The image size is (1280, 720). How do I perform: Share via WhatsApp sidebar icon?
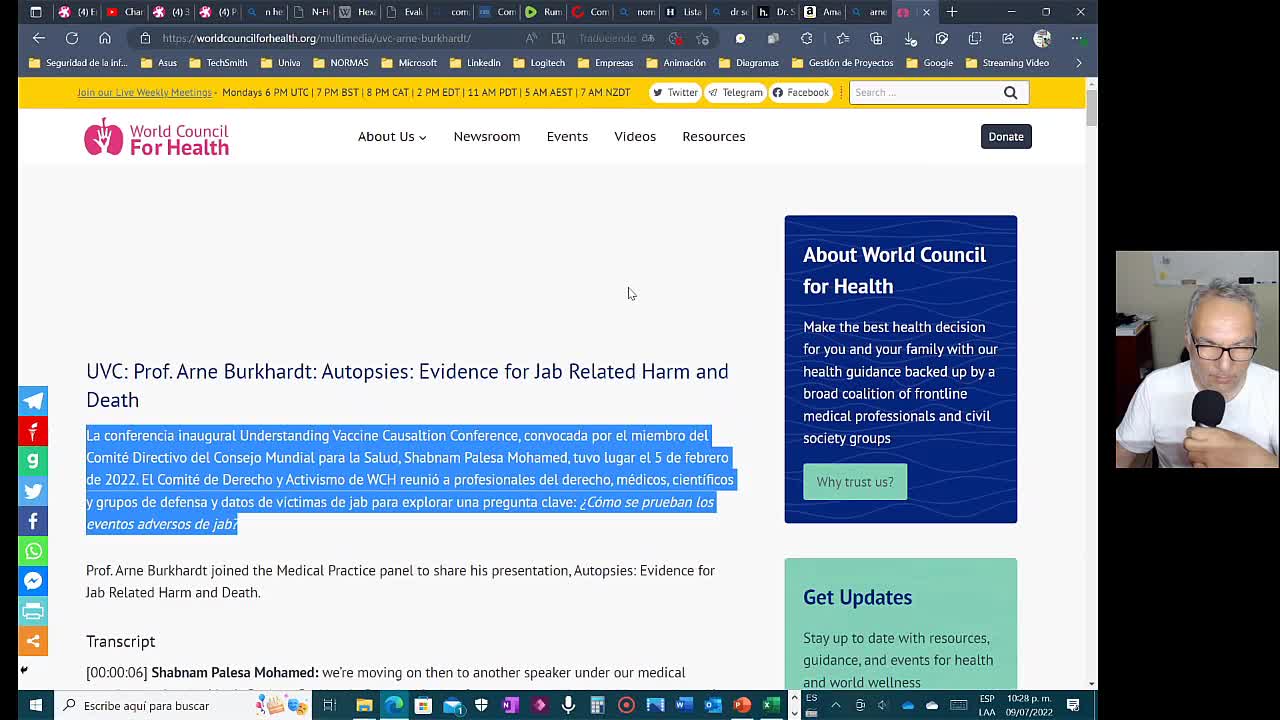[x=33, y=551]
